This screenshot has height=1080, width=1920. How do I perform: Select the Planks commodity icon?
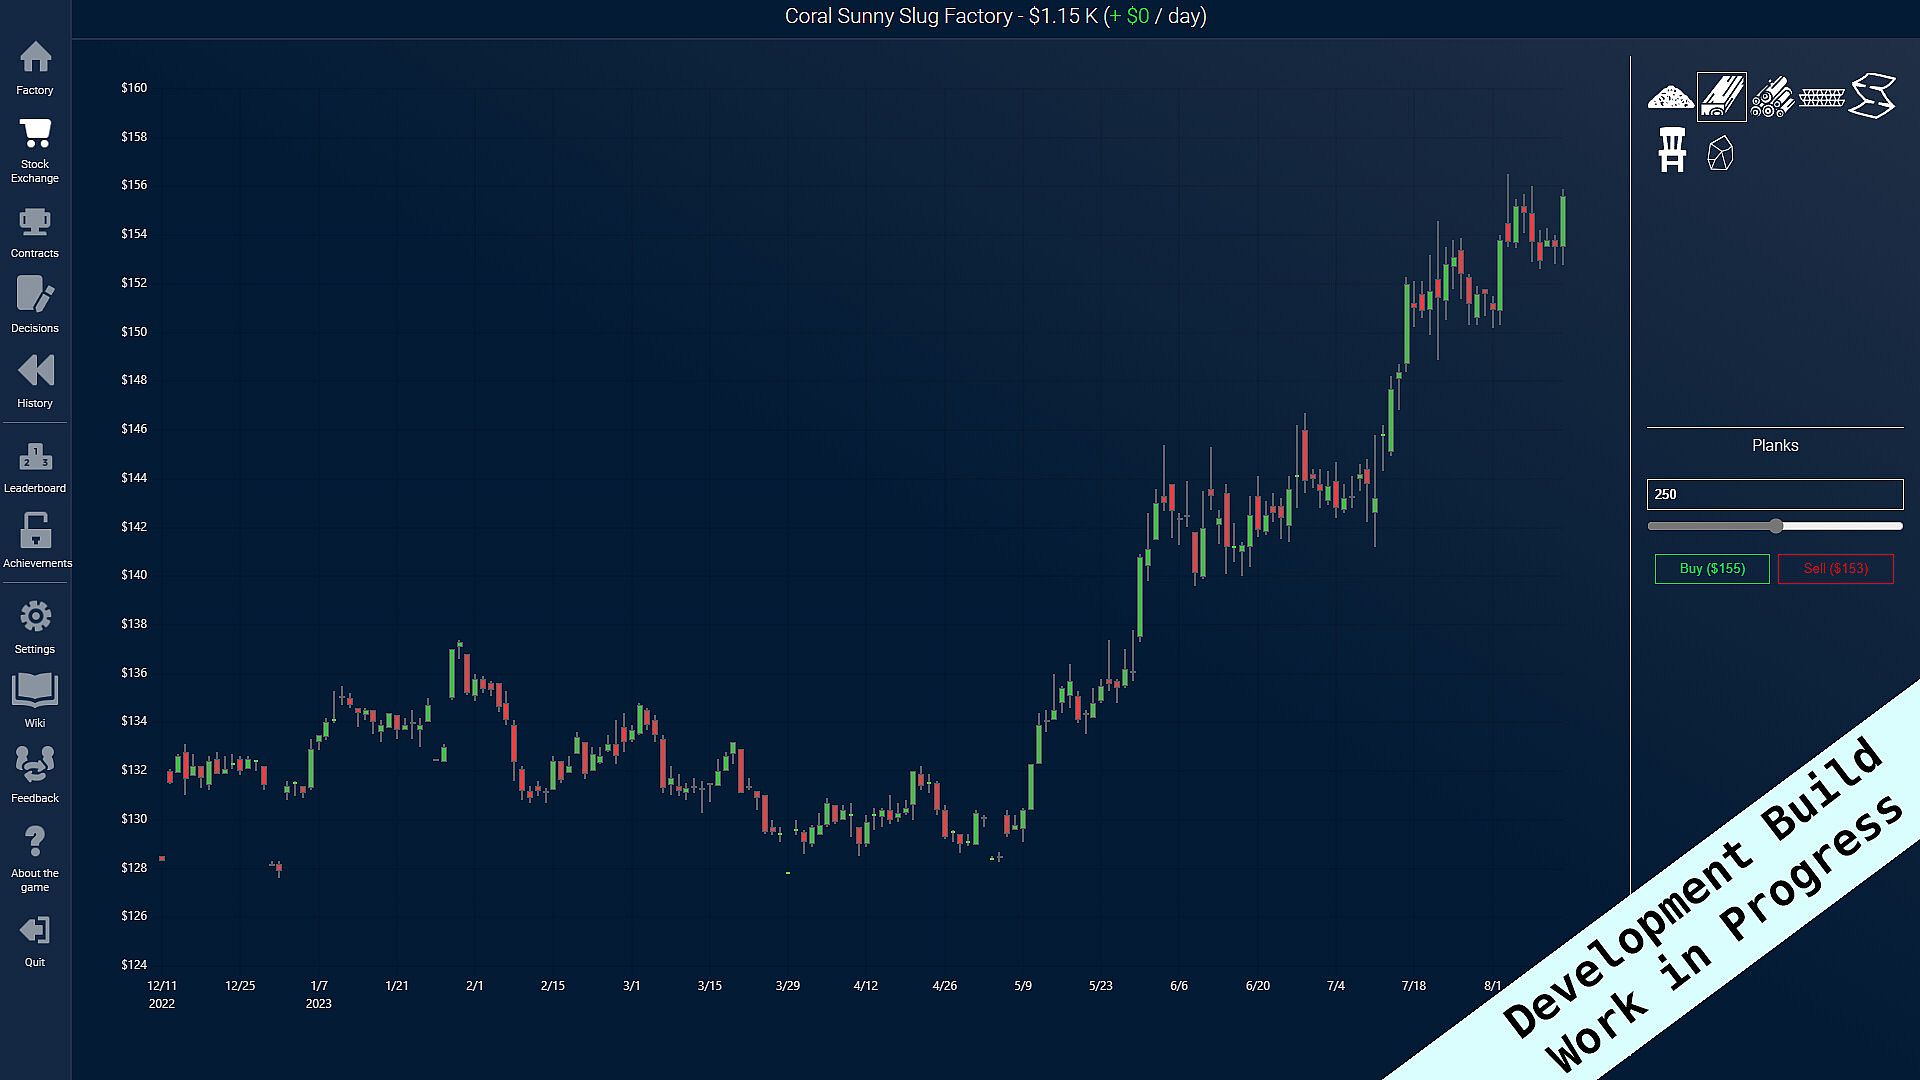tap(1722, 97)
